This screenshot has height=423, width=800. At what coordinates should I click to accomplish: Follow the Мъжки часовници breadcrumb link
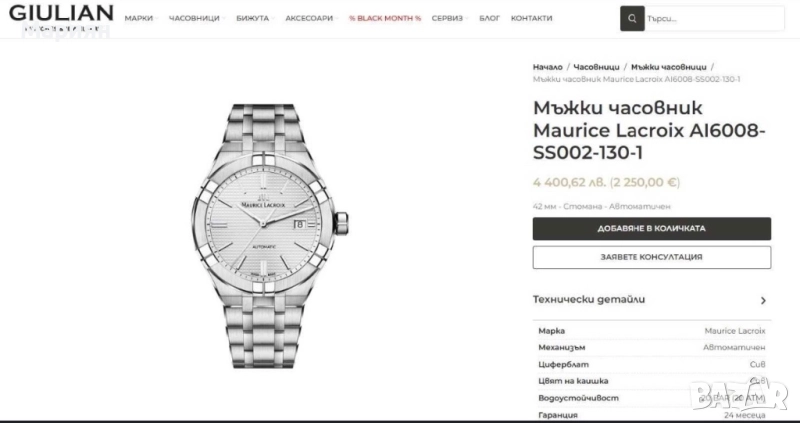669,67
